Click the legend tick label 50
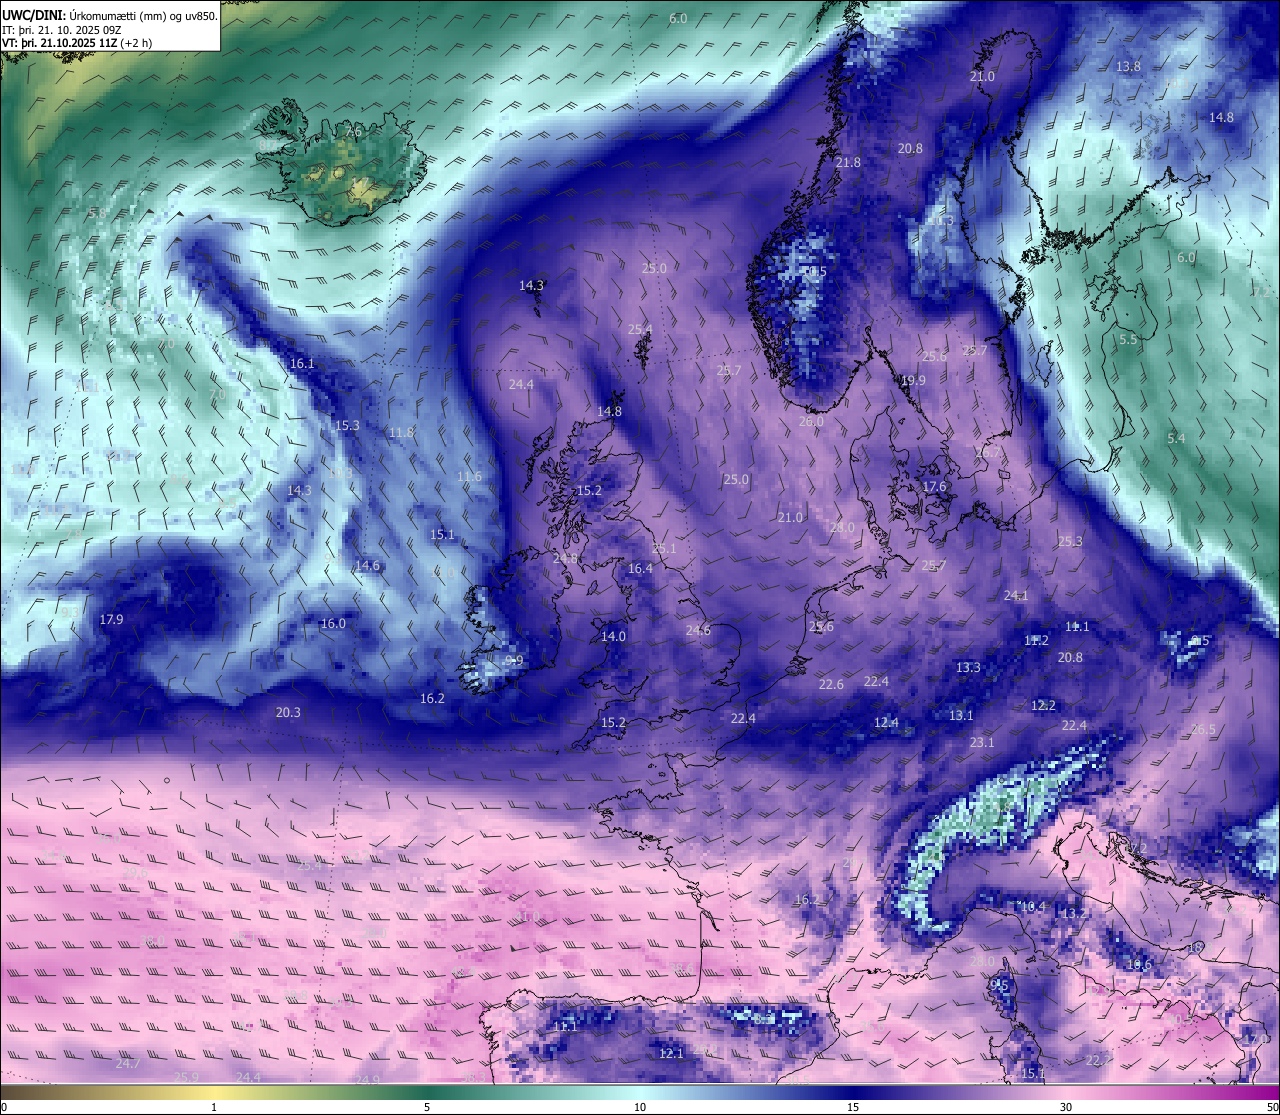Image resolution: width=1280 pixels, height=1115 pixels. 1272,1107
